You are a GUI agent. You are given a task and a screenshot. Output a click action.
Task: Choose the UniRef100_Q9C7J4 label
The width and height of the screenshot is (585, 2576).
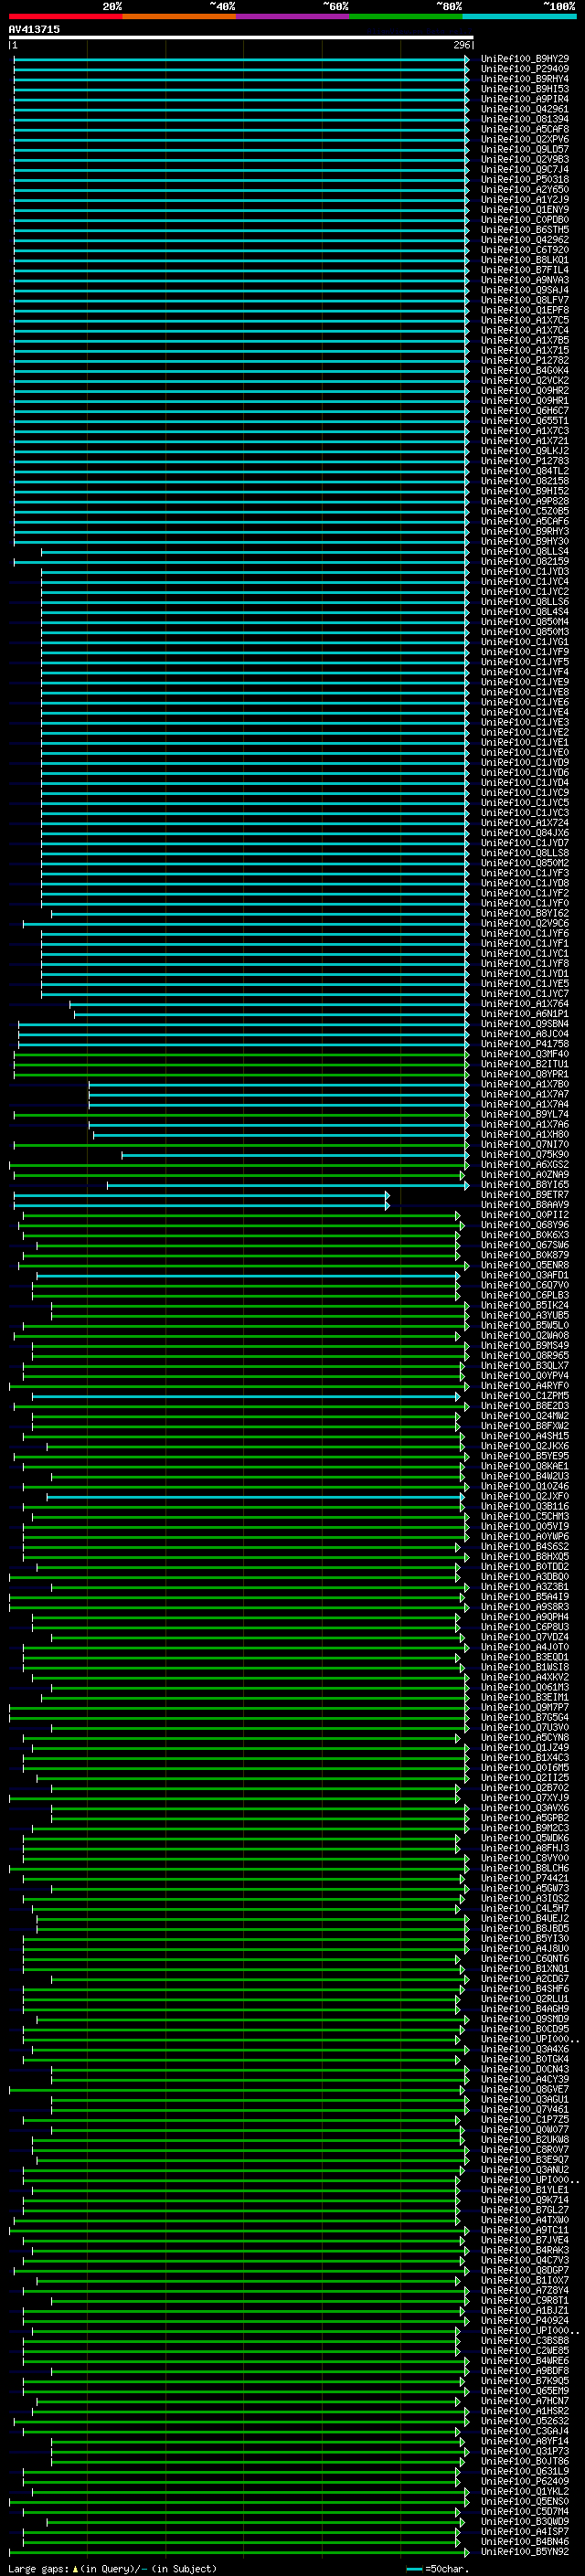tap(525, 169)
